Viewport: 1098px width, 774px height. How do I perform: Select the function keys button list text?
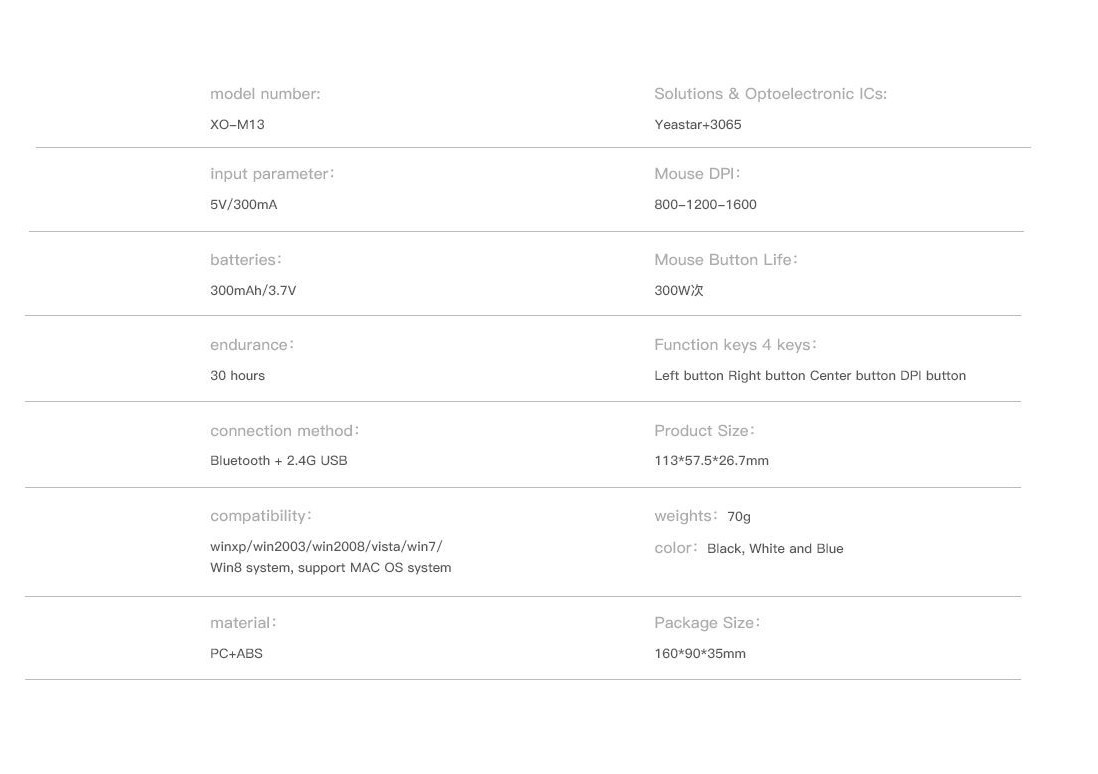[x=810, y=376]
